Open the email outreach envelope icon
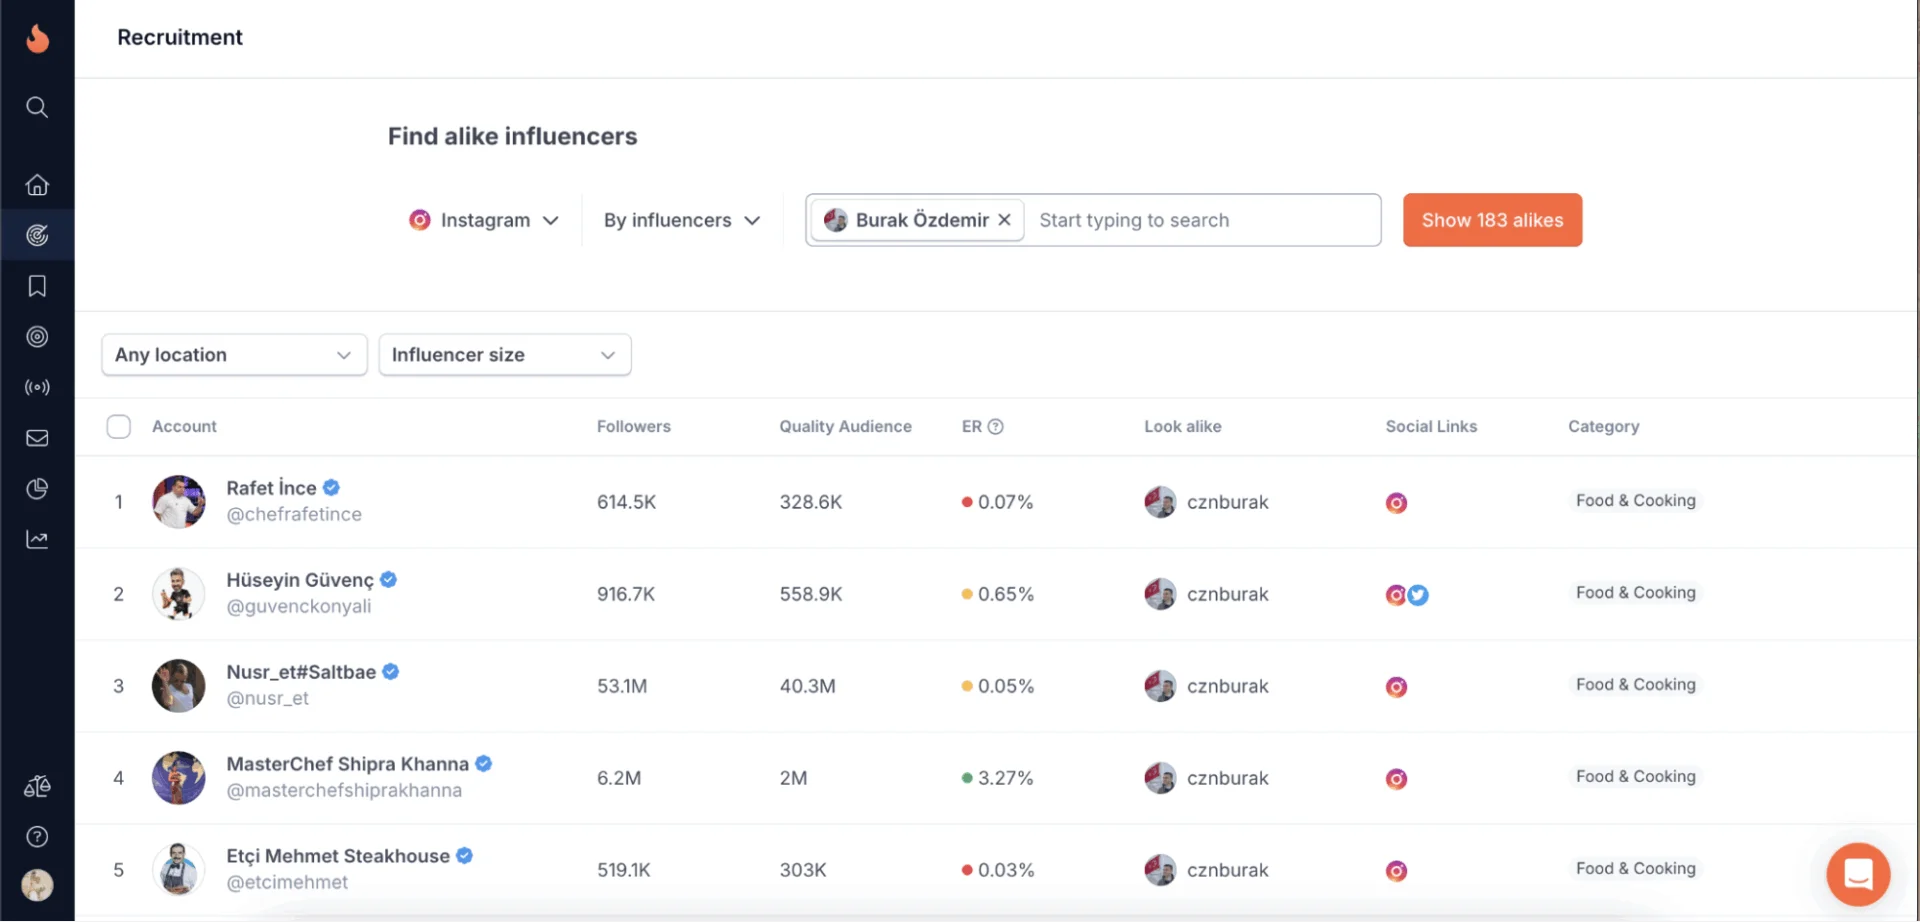The width and height of the screenshot is (1920, 922). tap(37, 438)
